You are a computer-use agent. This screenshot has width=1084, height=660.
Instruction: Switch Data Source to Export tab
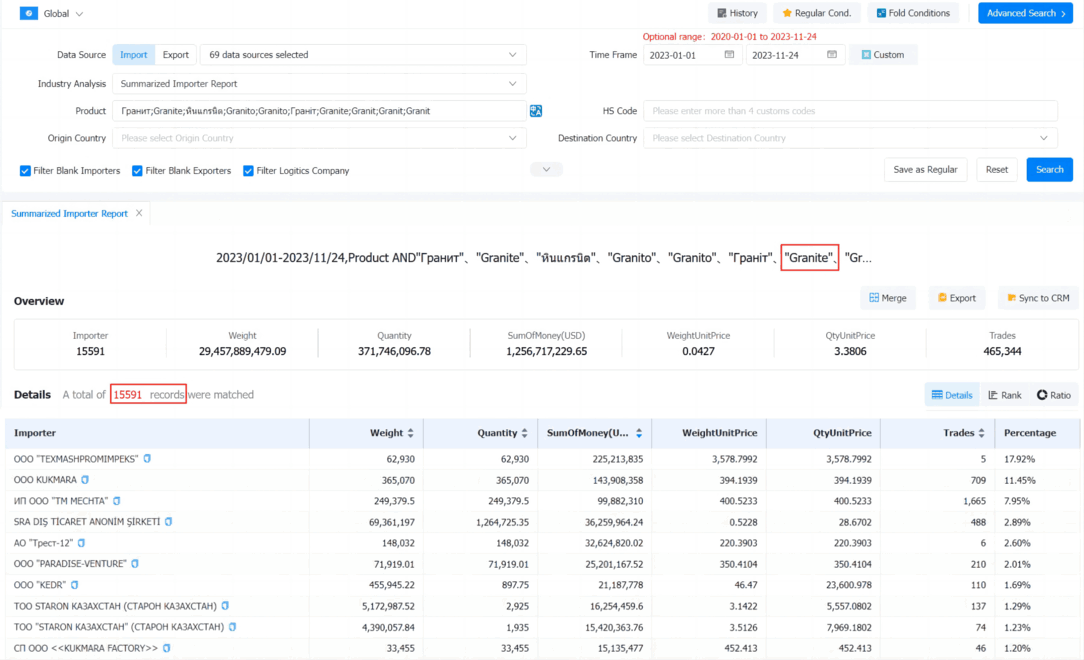(176, 55)
